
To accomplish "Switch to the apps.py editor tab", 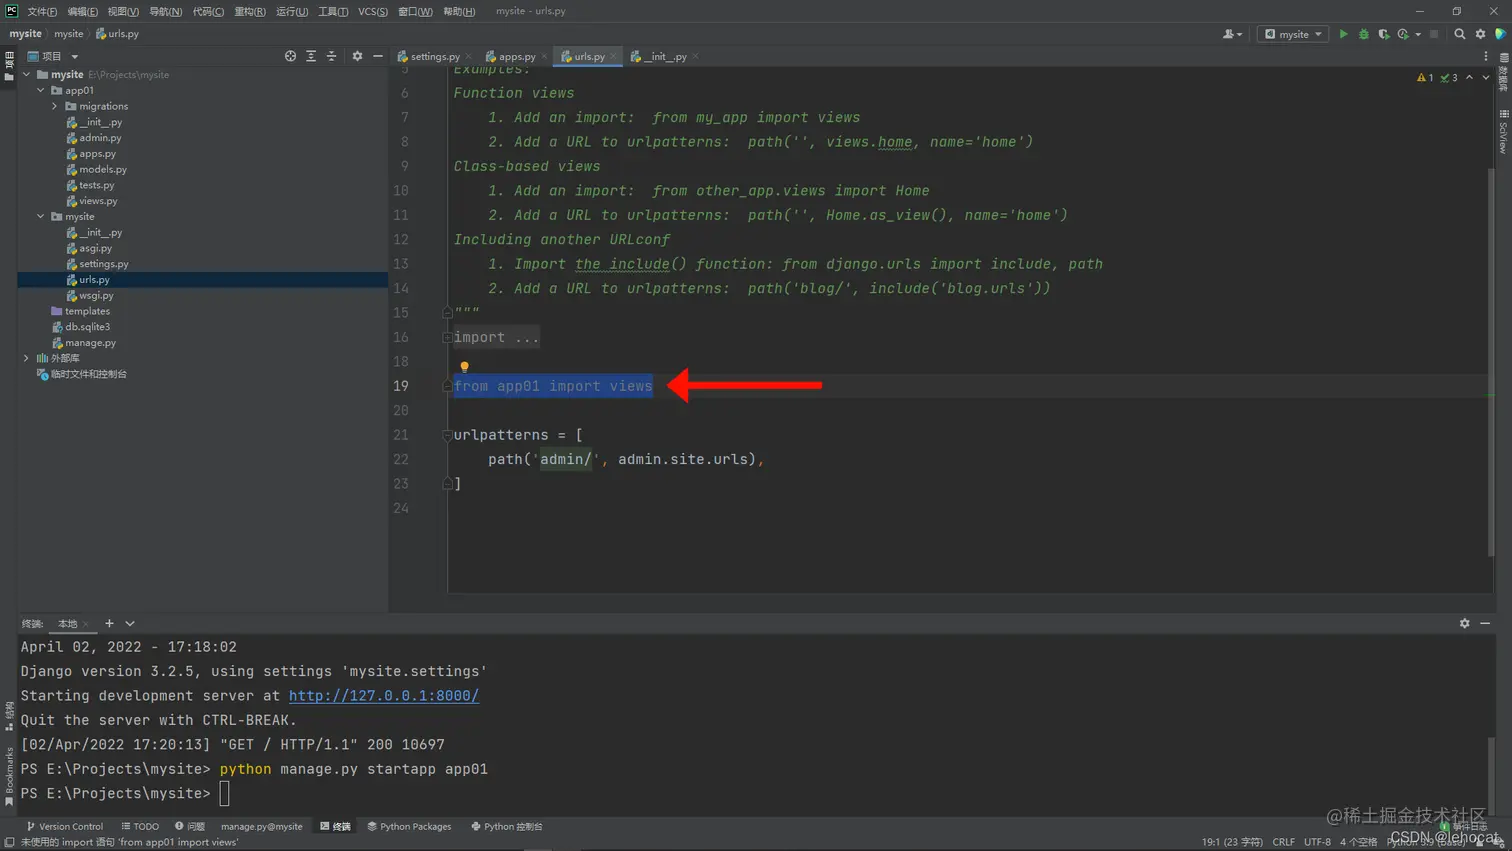I will coord(517,56).
